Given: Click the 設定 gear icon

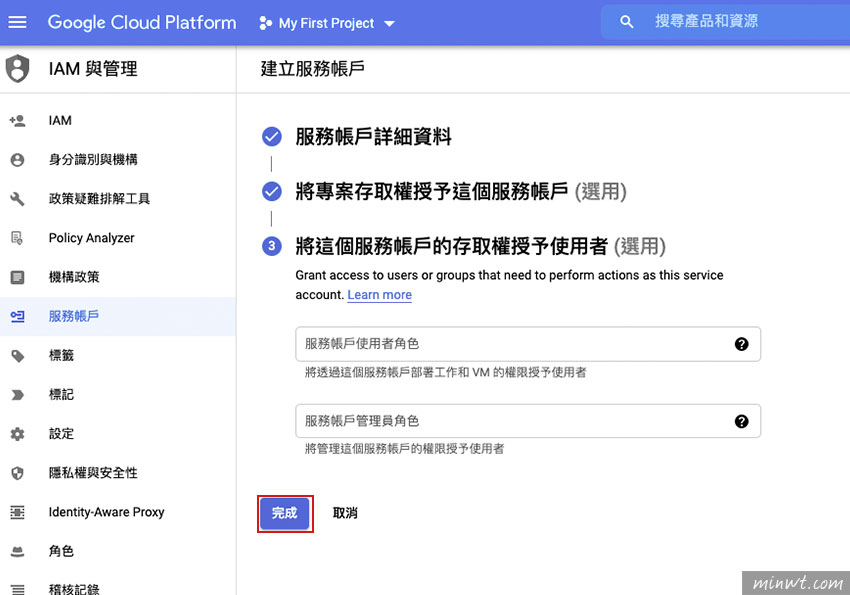Looking at the screenshot, I should 17,434.
